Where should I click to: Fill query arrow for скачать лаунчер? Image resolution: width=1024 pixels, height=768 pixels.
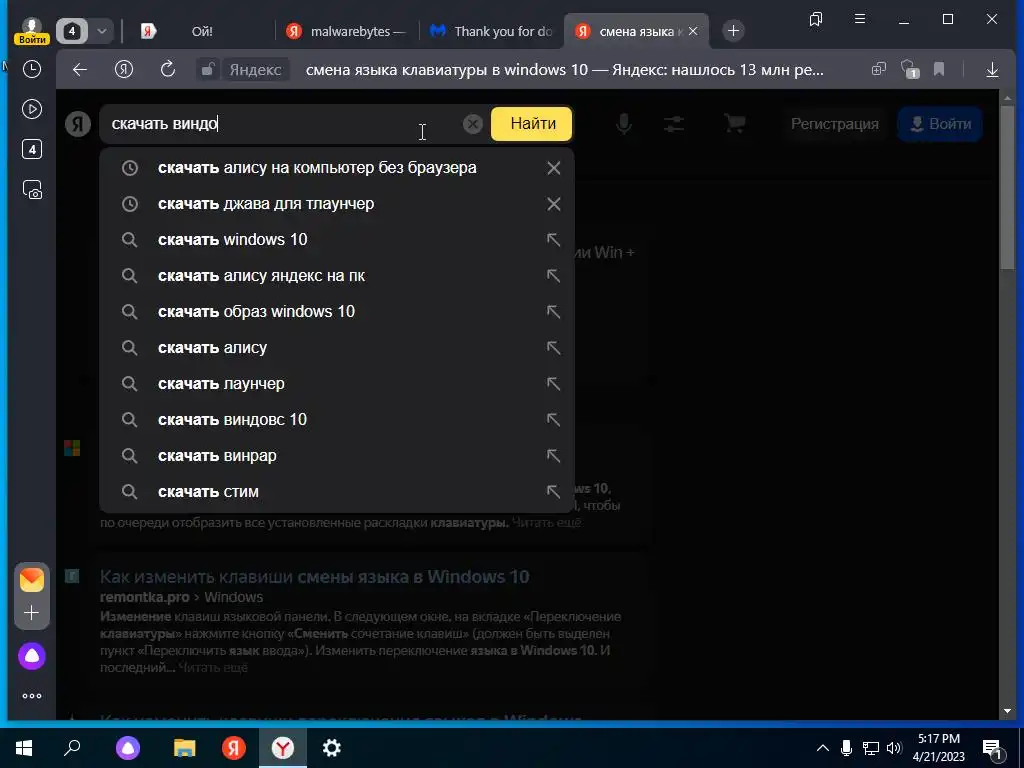554,383
